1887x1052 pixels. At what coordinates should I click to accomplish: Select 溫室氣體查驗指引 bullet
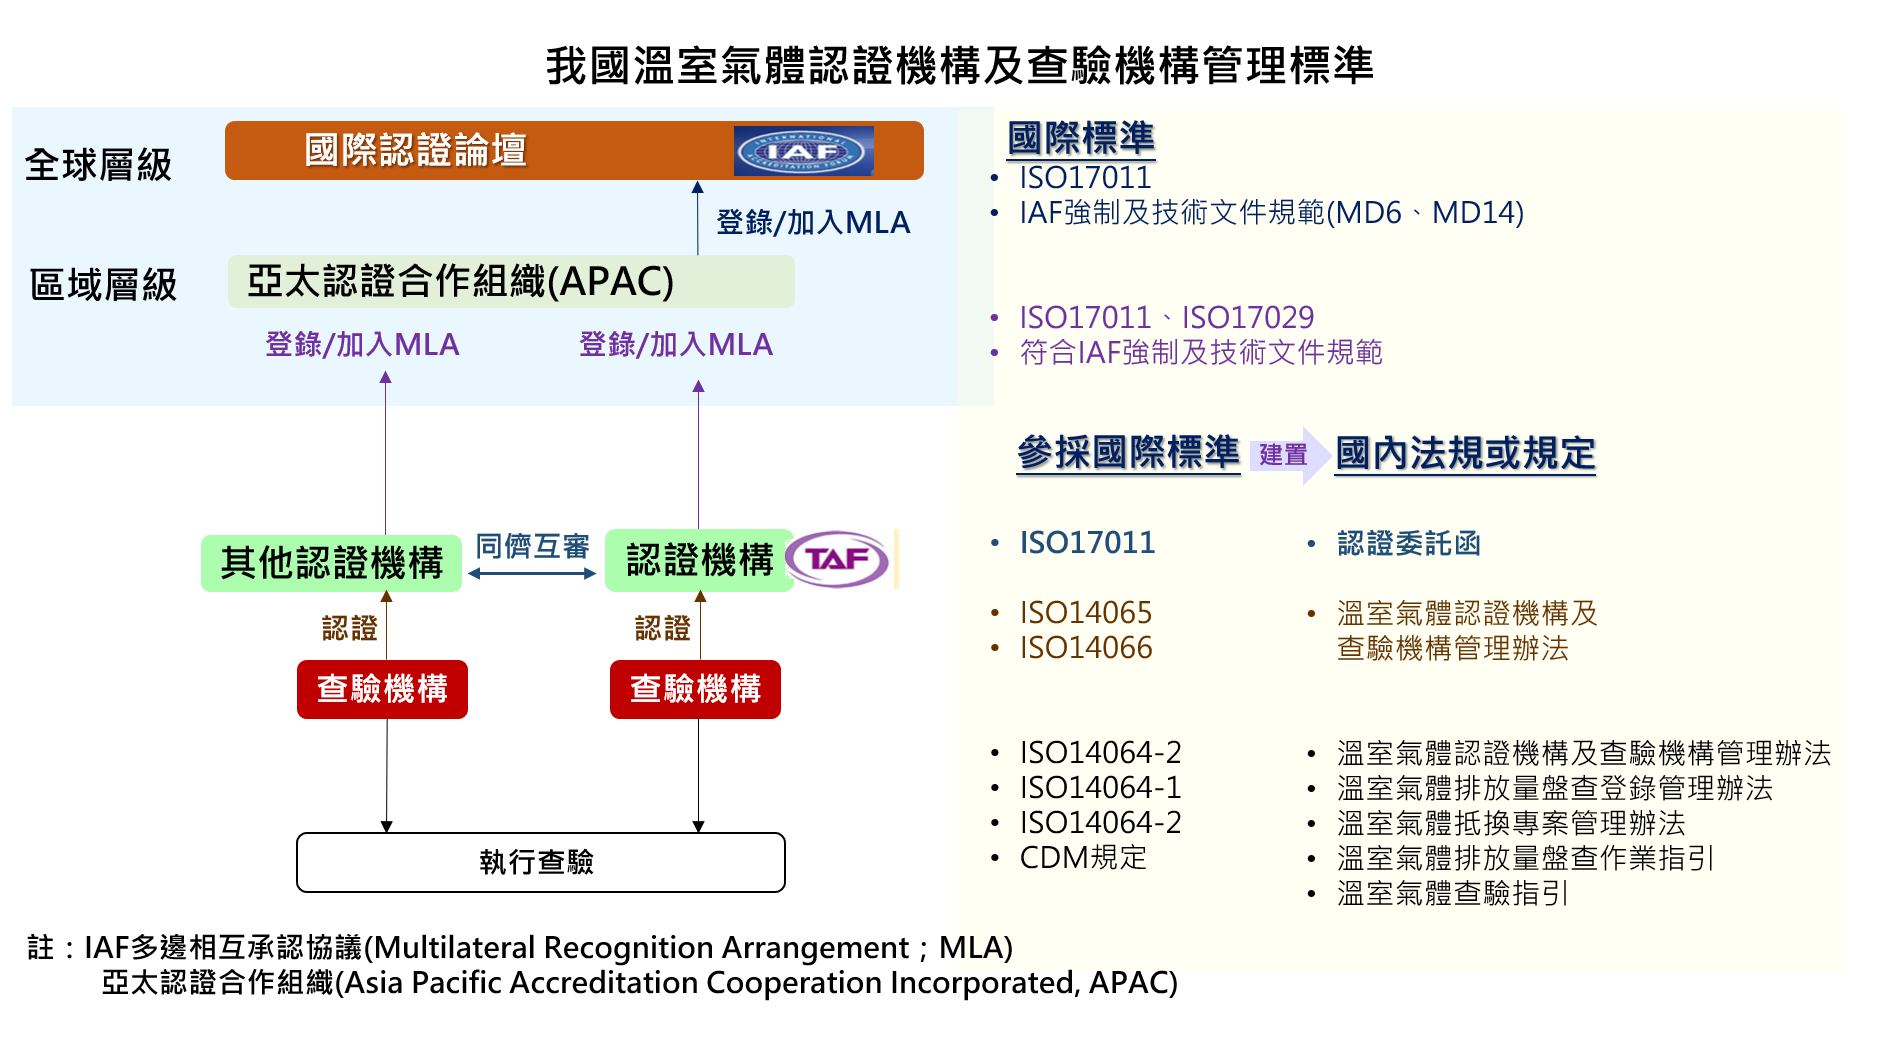[1453, 893]
